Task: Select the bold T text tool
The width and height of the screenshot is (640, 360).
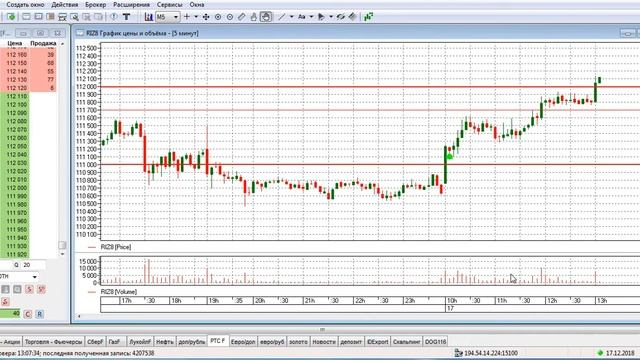Action: 126,17
